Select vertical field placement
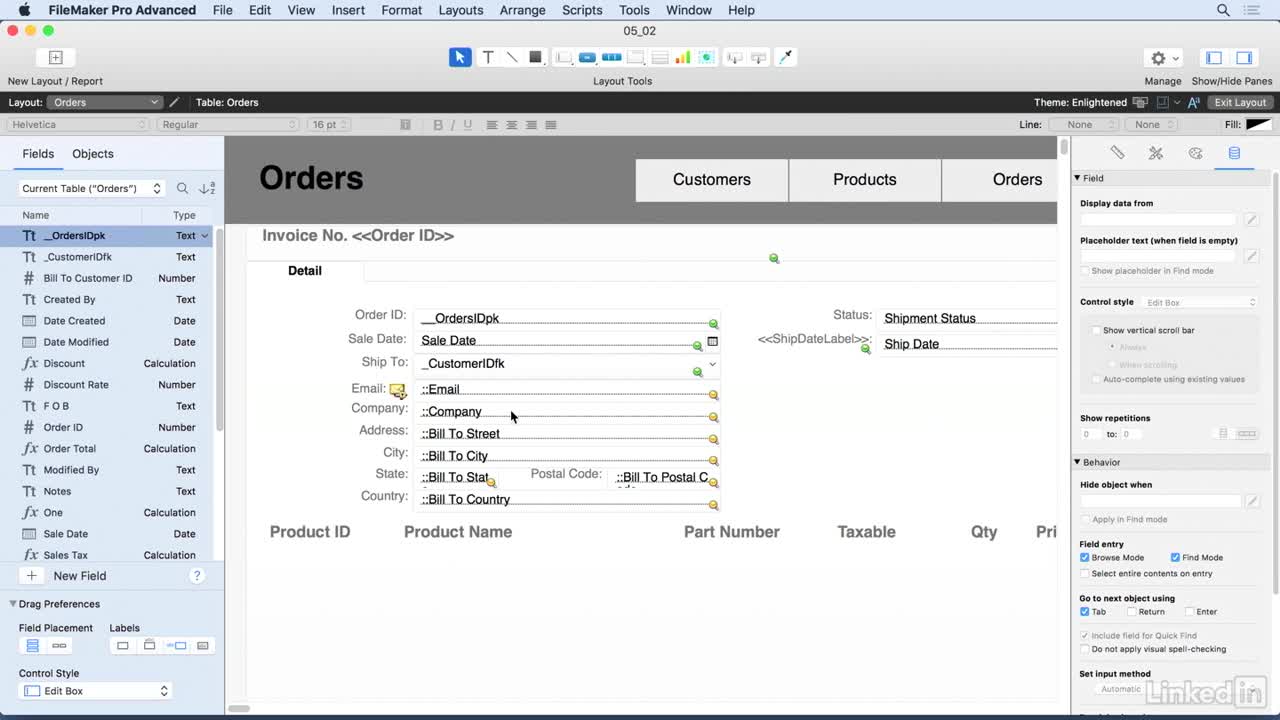This screenshot has height=720, width=1280. click(x=32, y=646)
